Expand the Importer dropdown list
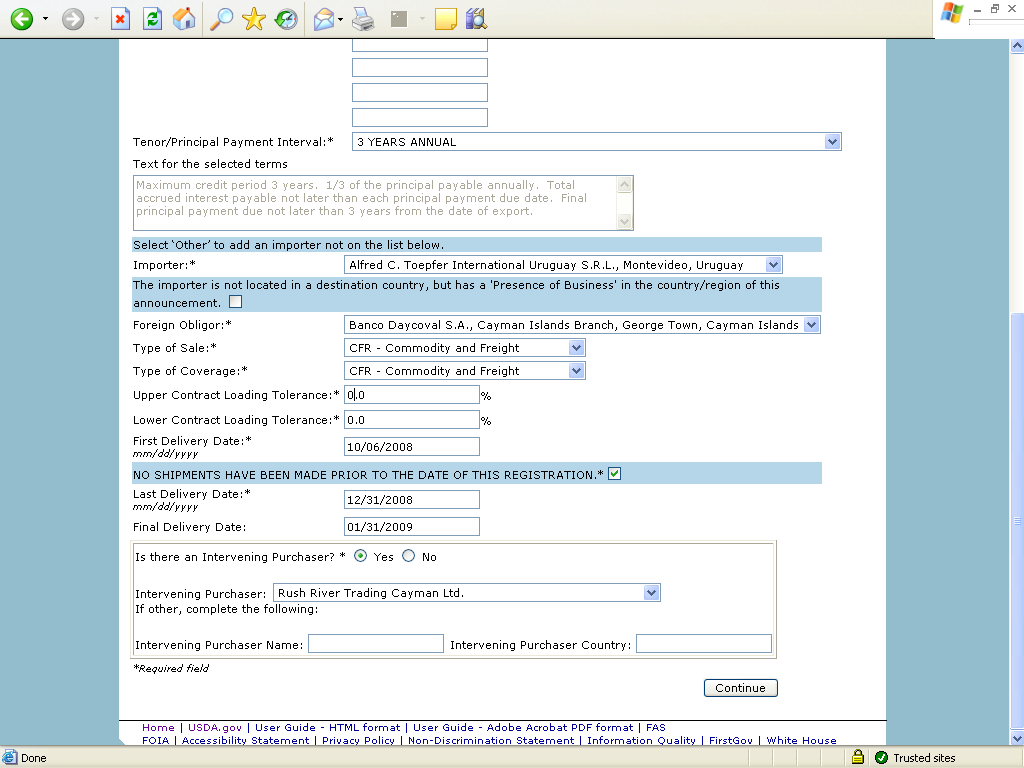The height and width of the screenshot is (768, 1024). coord(772,265)
